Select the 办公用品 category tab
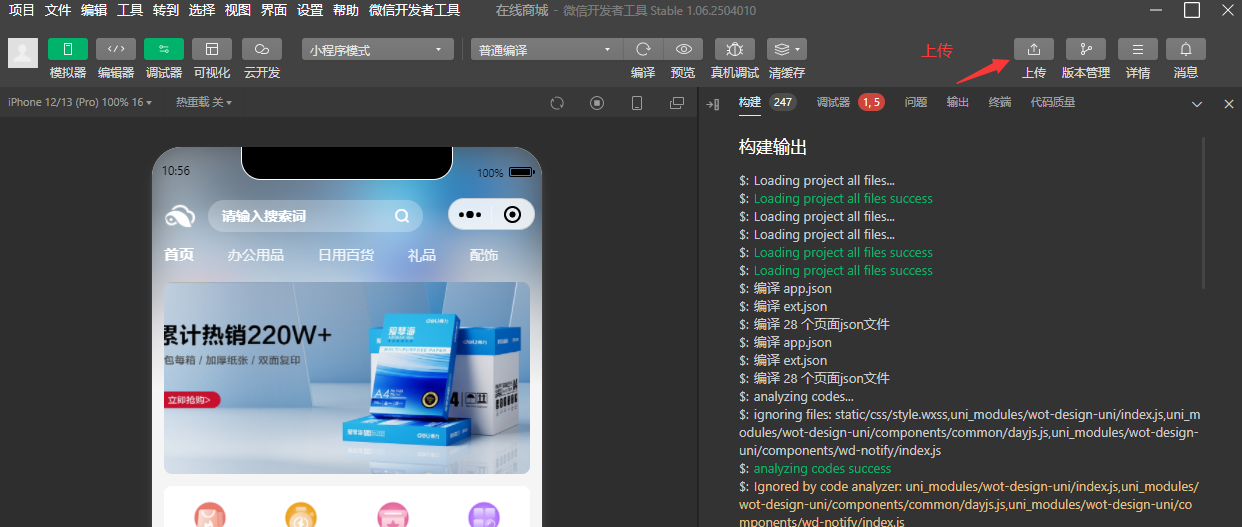 click(x=255, y=255)
